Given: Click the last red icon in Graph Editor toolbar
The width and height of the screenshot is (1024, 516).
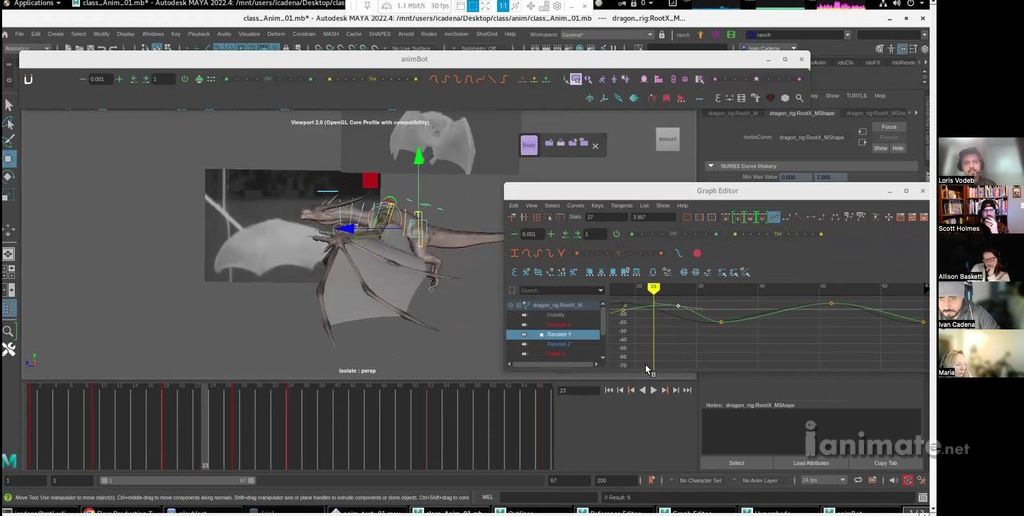Looking at the screenshot, I should [x=922, y=217].
